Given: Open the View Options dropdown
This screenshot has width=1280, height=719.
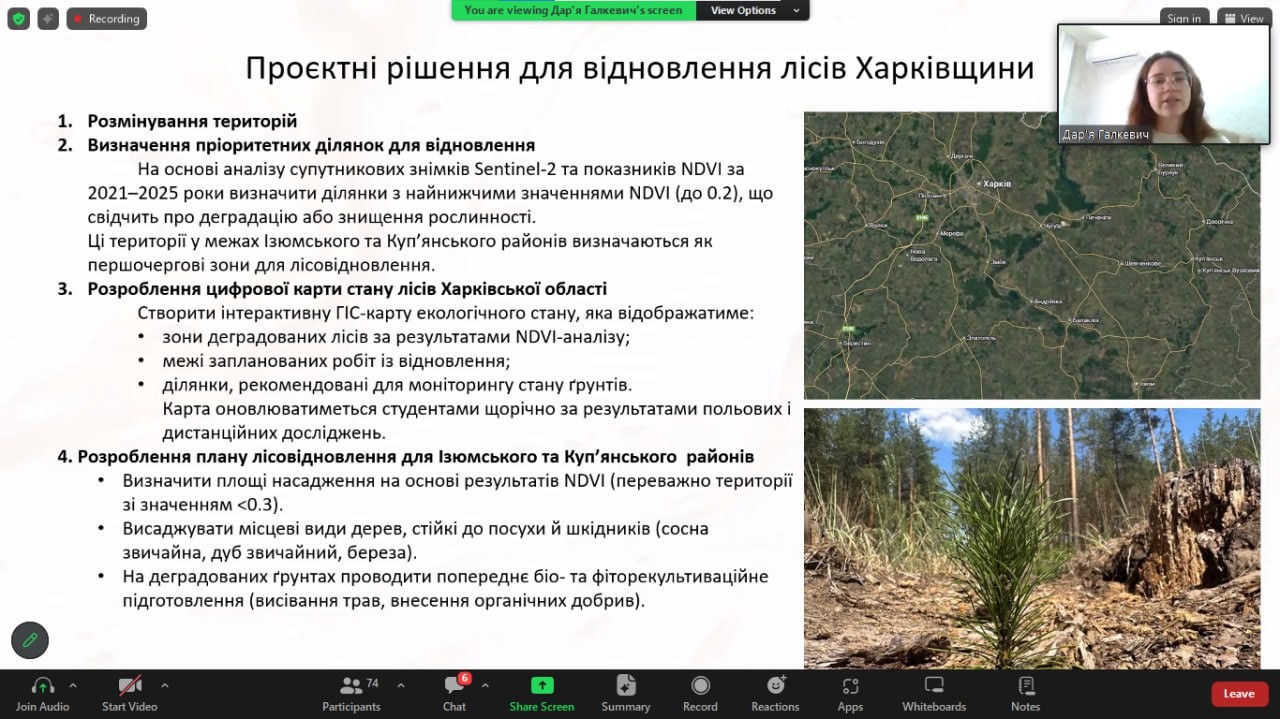Looking at the screenshot, I should click(754, 10).
